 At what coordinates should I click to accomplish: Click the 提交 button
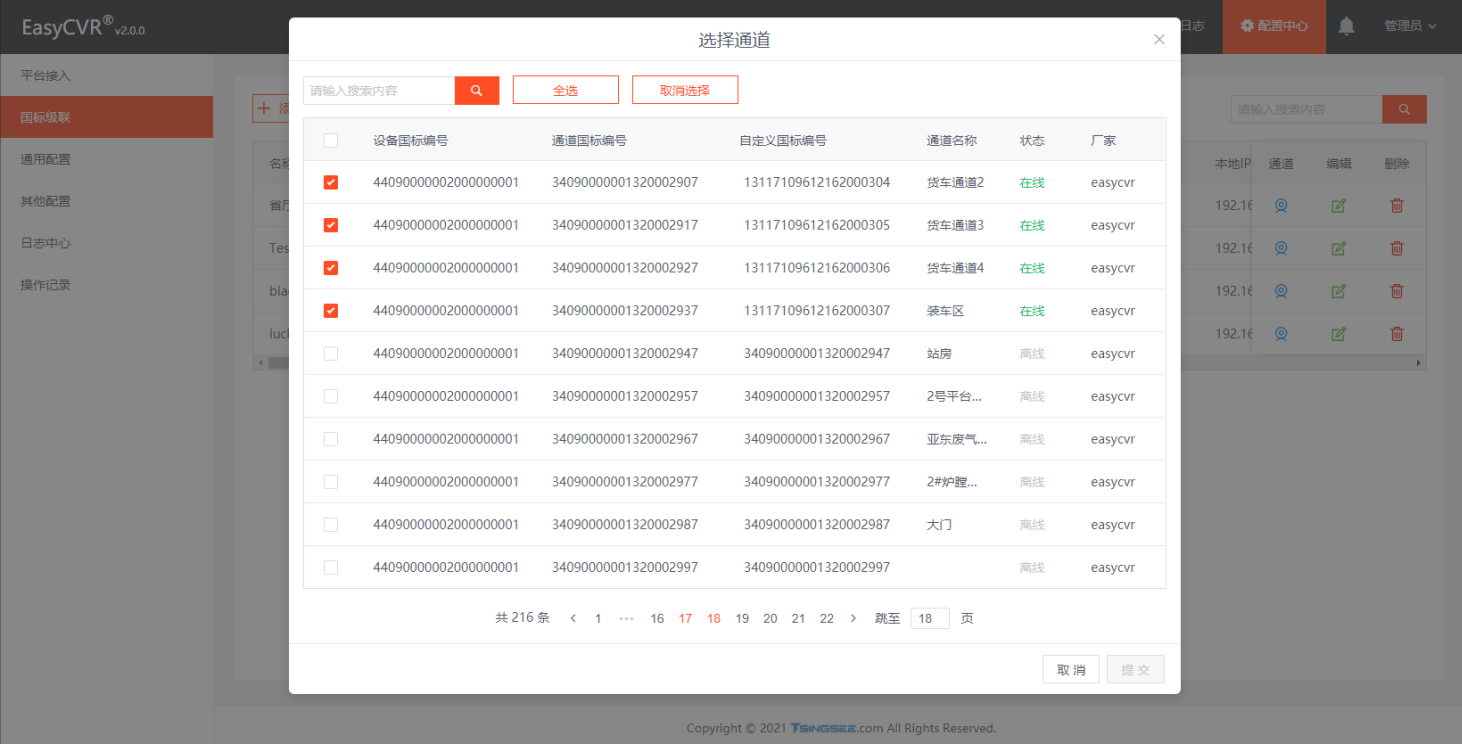(x=1136, y=670)
